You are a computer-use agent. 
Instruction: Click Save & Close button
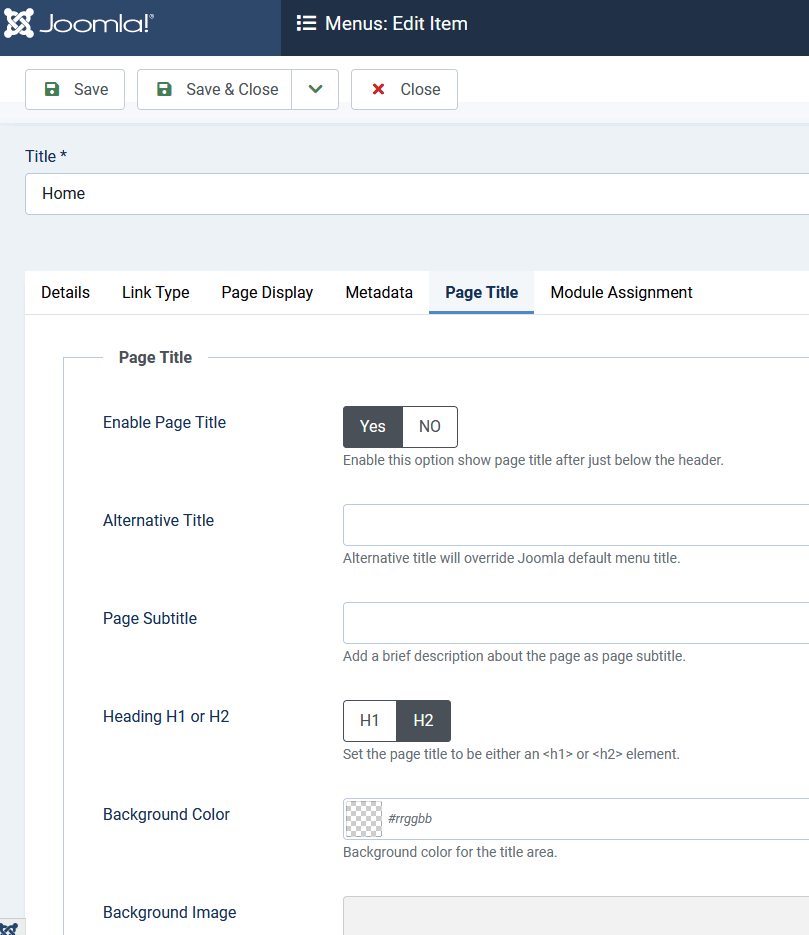(215, 89)
